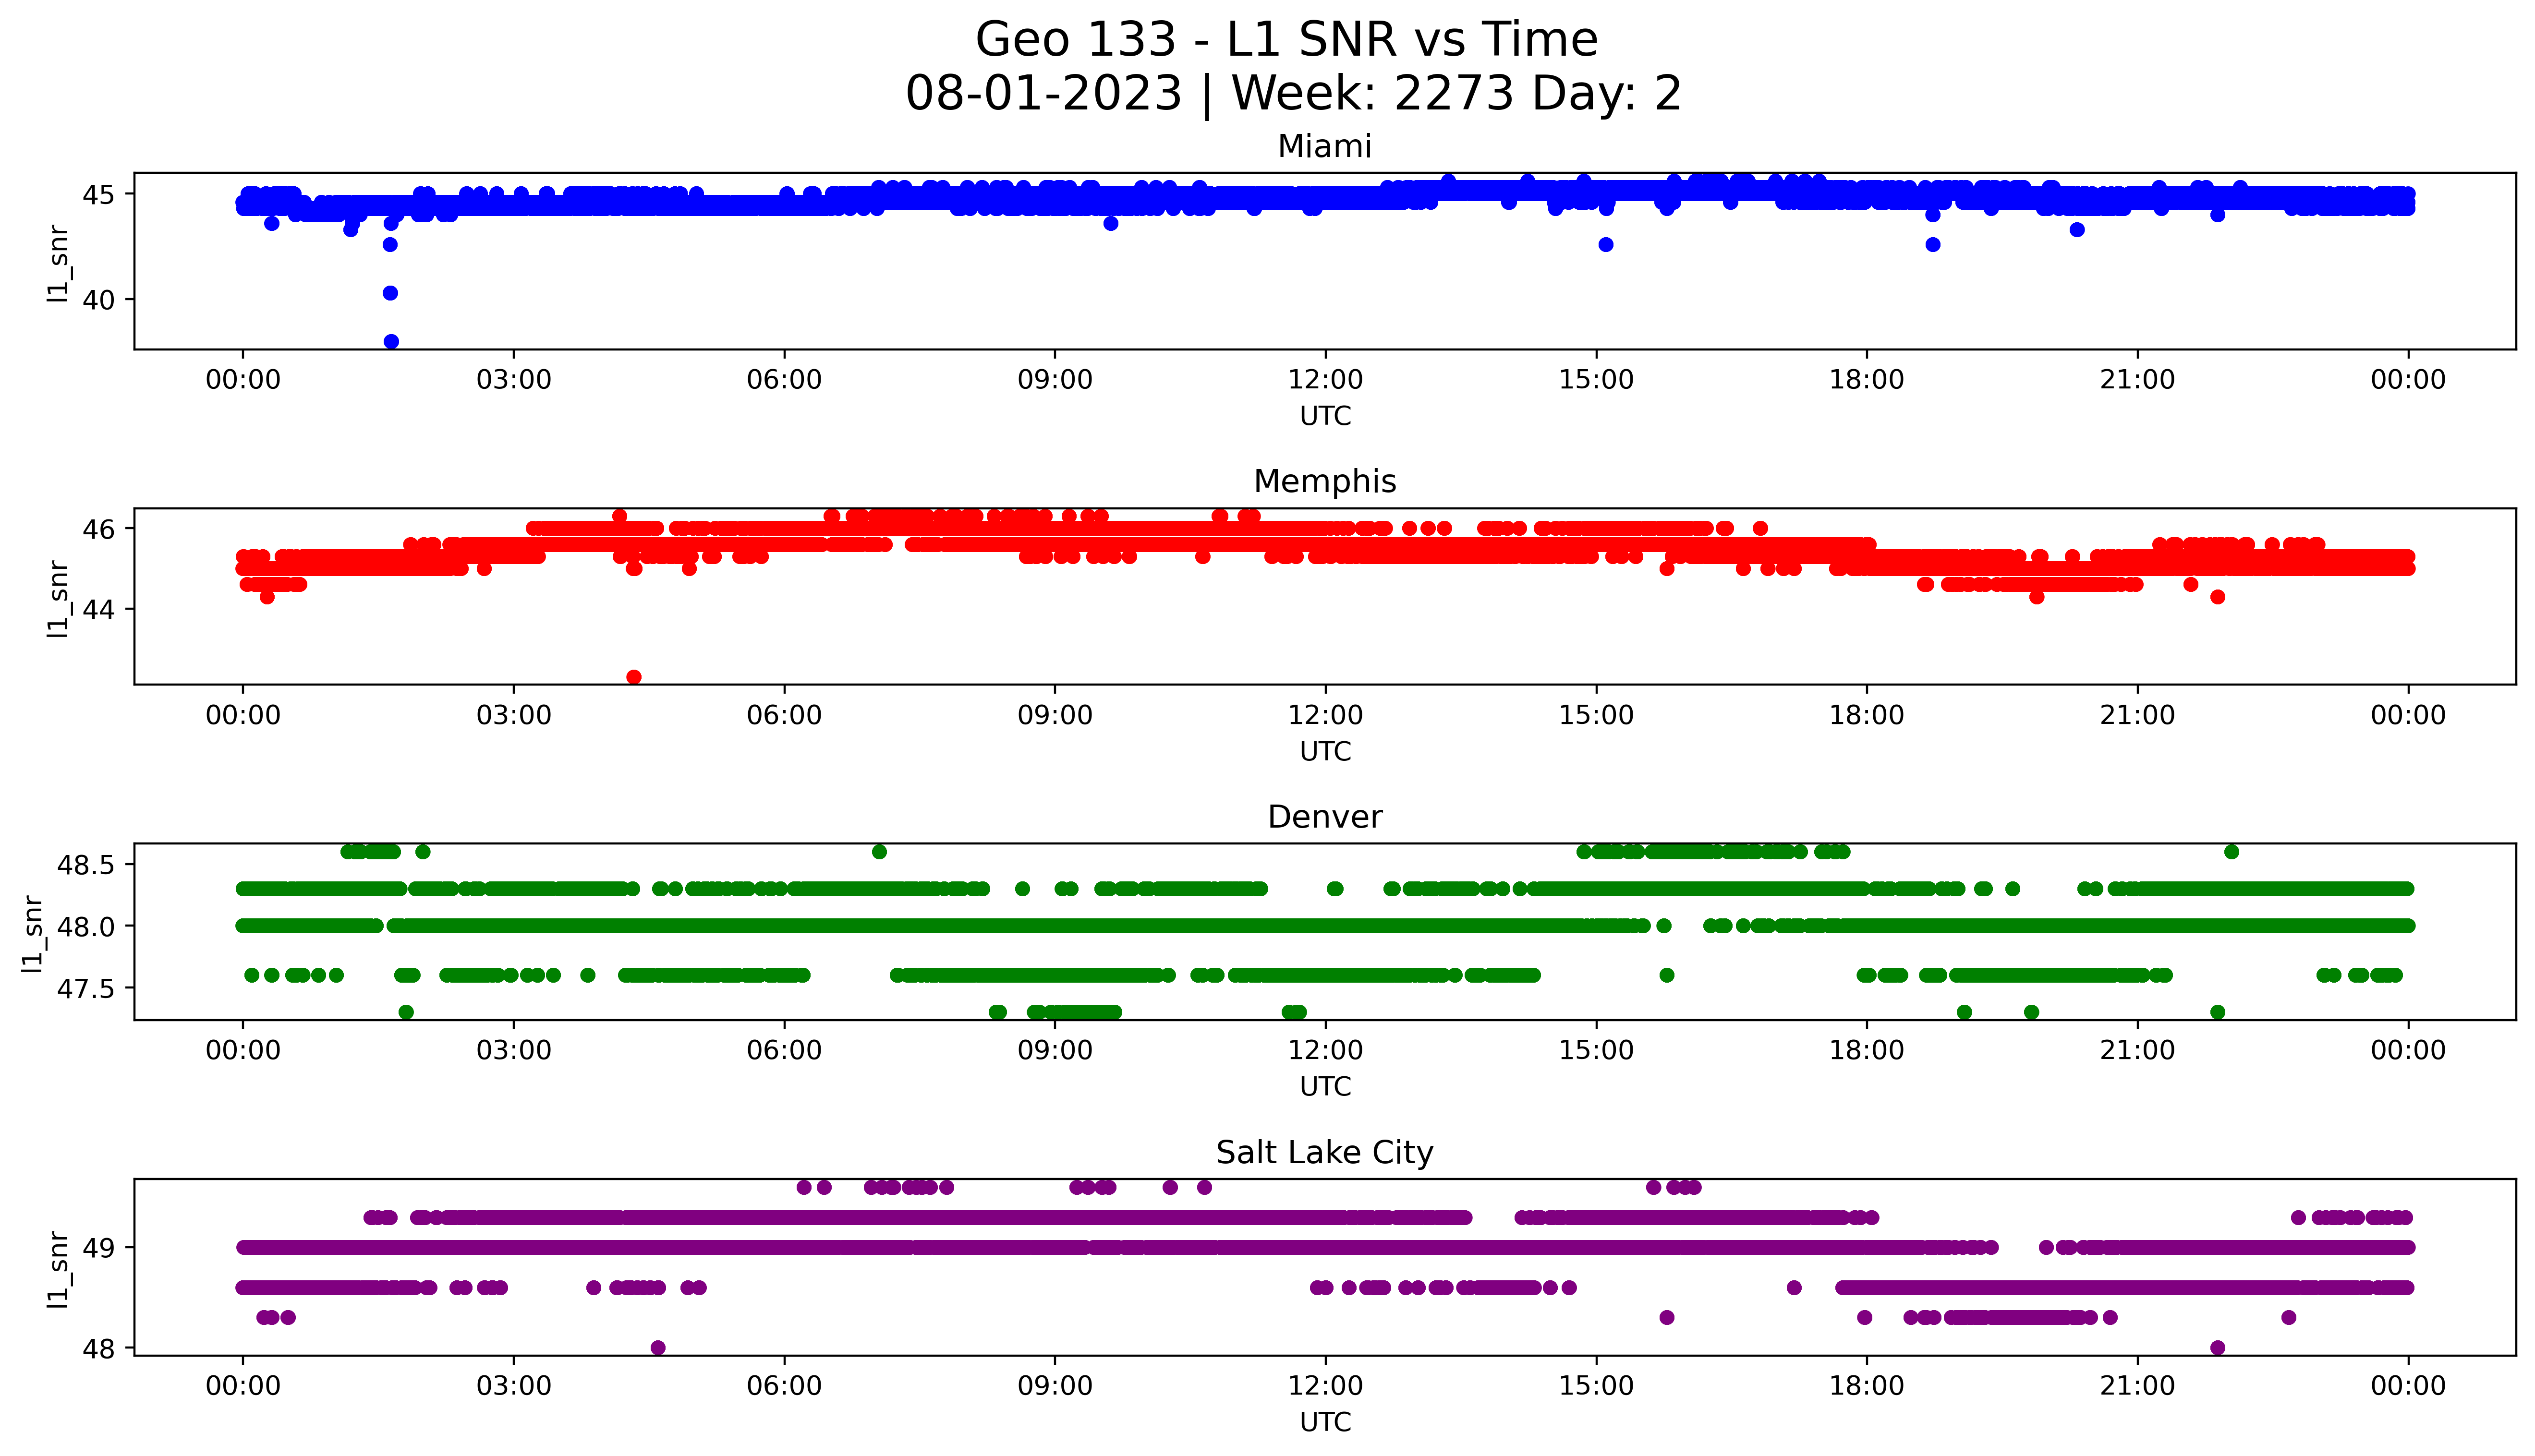Click the 40 y-axis tick in Miami plot
Viewport: 2535px width, 1456px height.
click(x=99, y=300)
